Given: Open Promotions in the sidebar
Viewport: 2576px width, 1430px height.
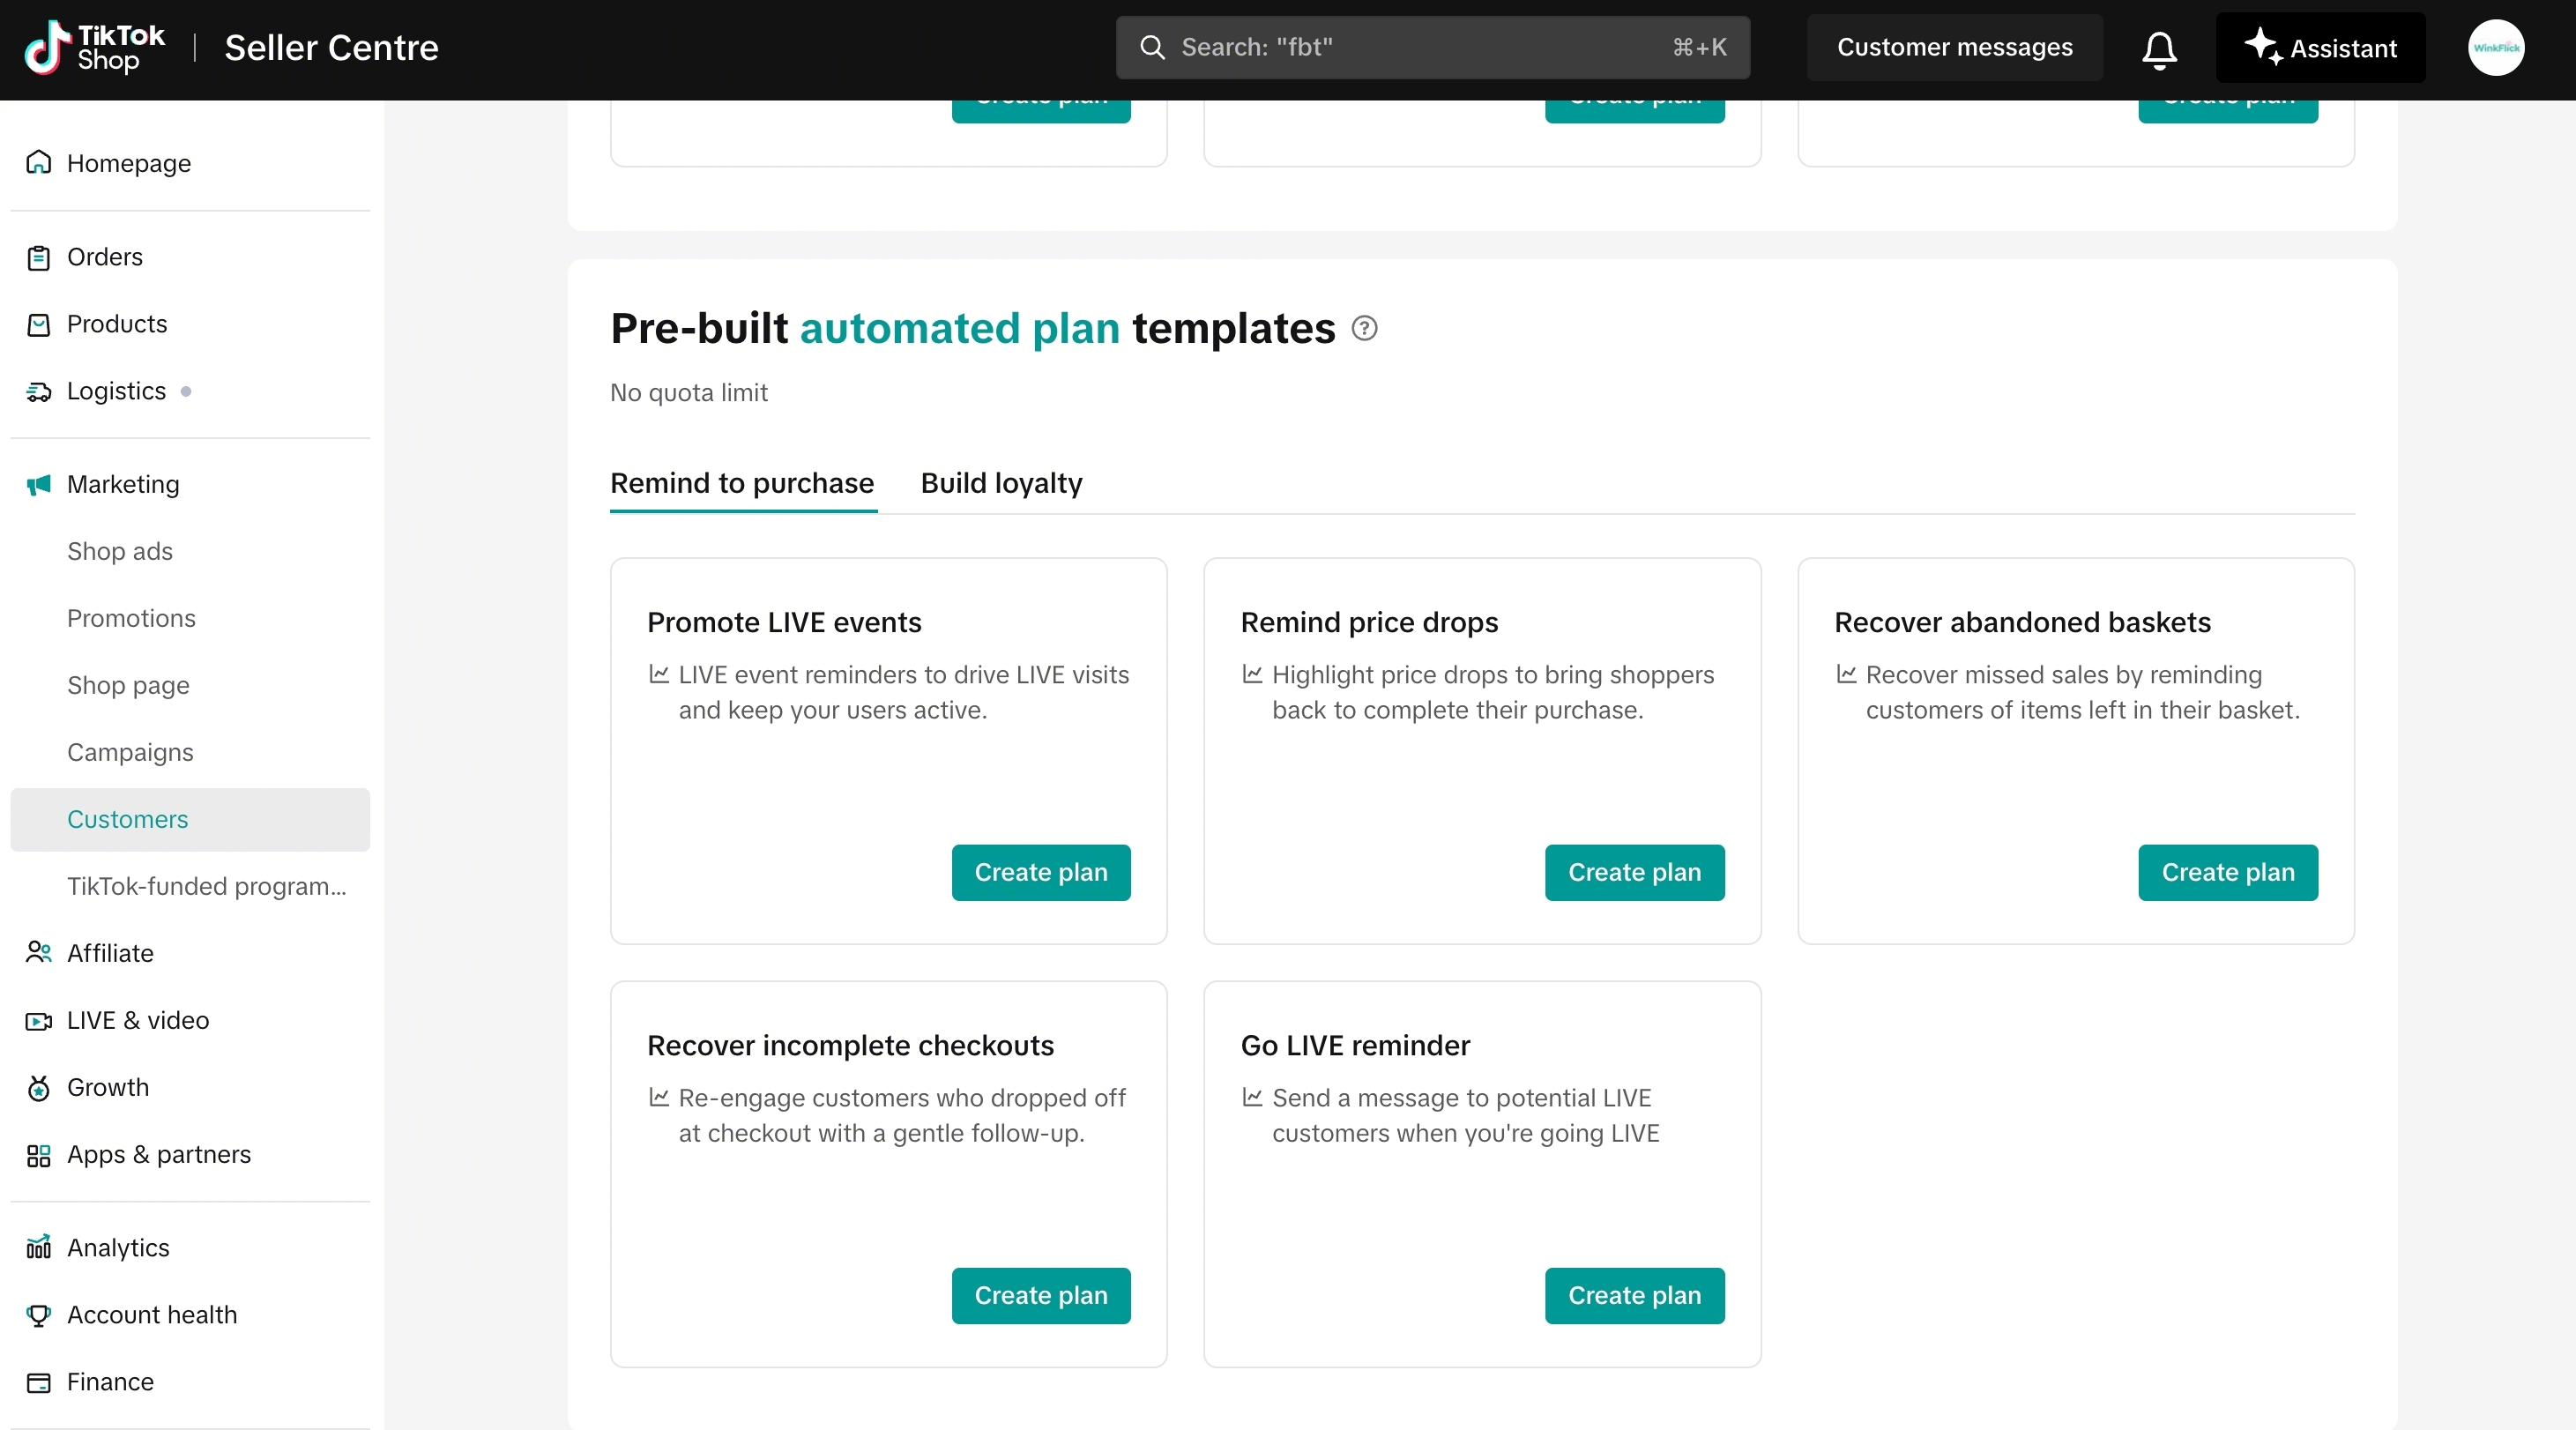Looking at the screenshot, I should tap(131, 618).
